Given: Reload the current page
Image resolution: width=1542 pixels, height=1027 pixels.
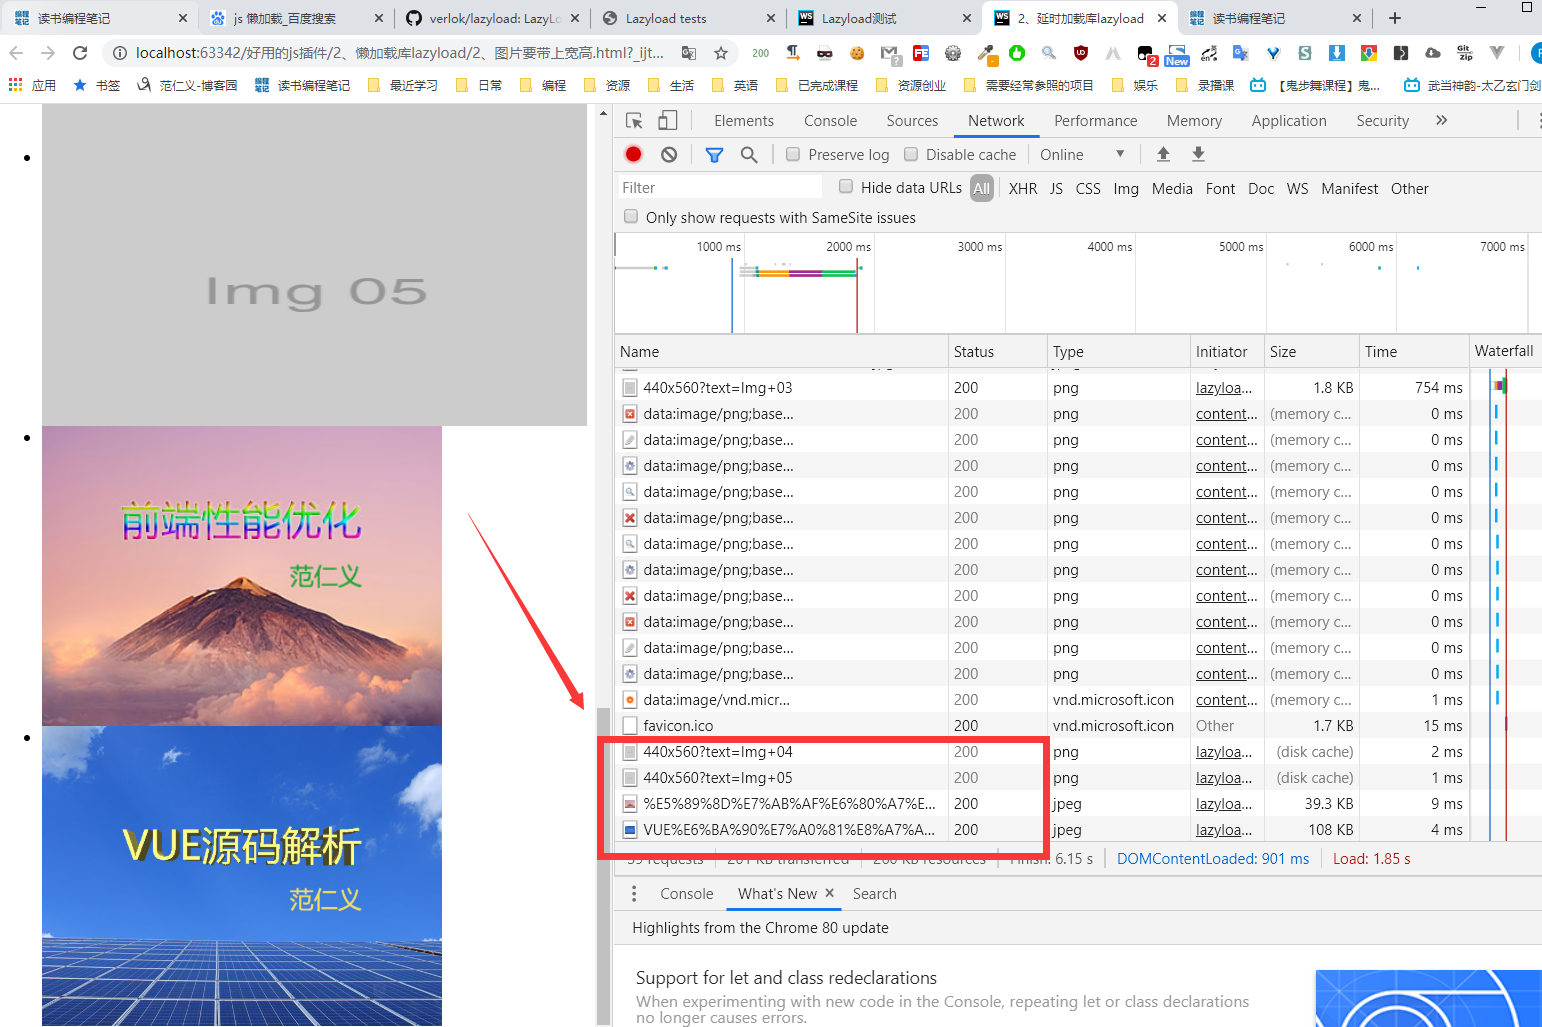Looking at the screenshot, I should [80, 52].
